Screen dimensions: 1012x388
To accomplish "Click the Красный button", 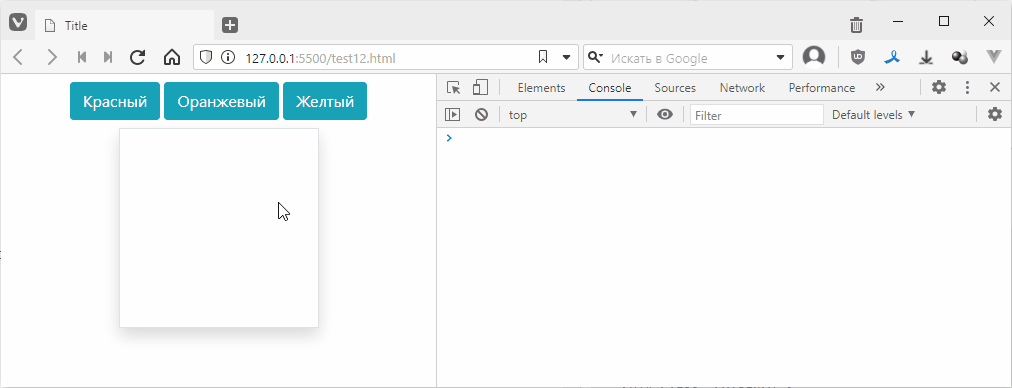I will (x=115, y=101).
